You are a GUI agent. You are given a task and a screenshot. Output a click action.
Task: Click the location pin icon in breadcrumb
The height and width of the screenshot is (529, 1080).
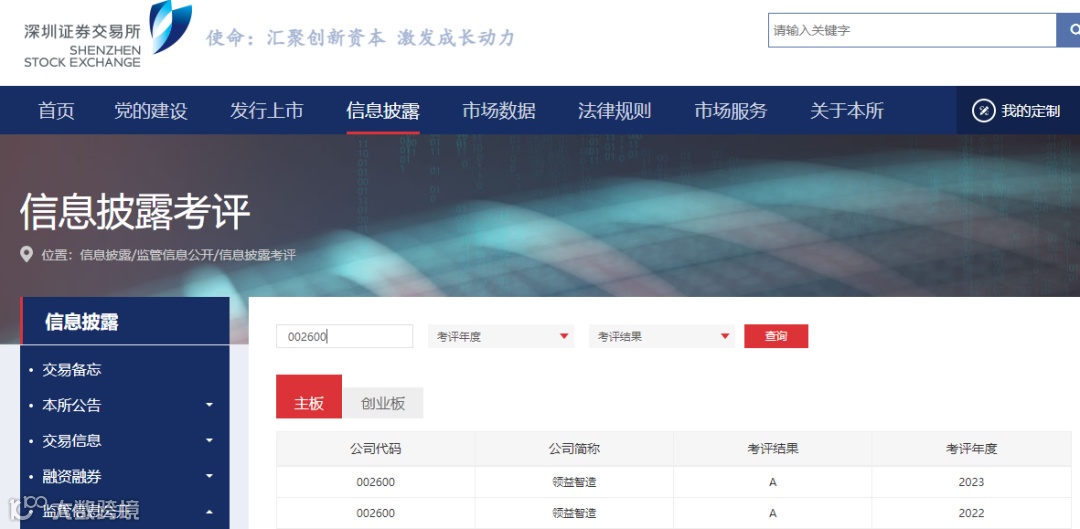pos(26,255)
